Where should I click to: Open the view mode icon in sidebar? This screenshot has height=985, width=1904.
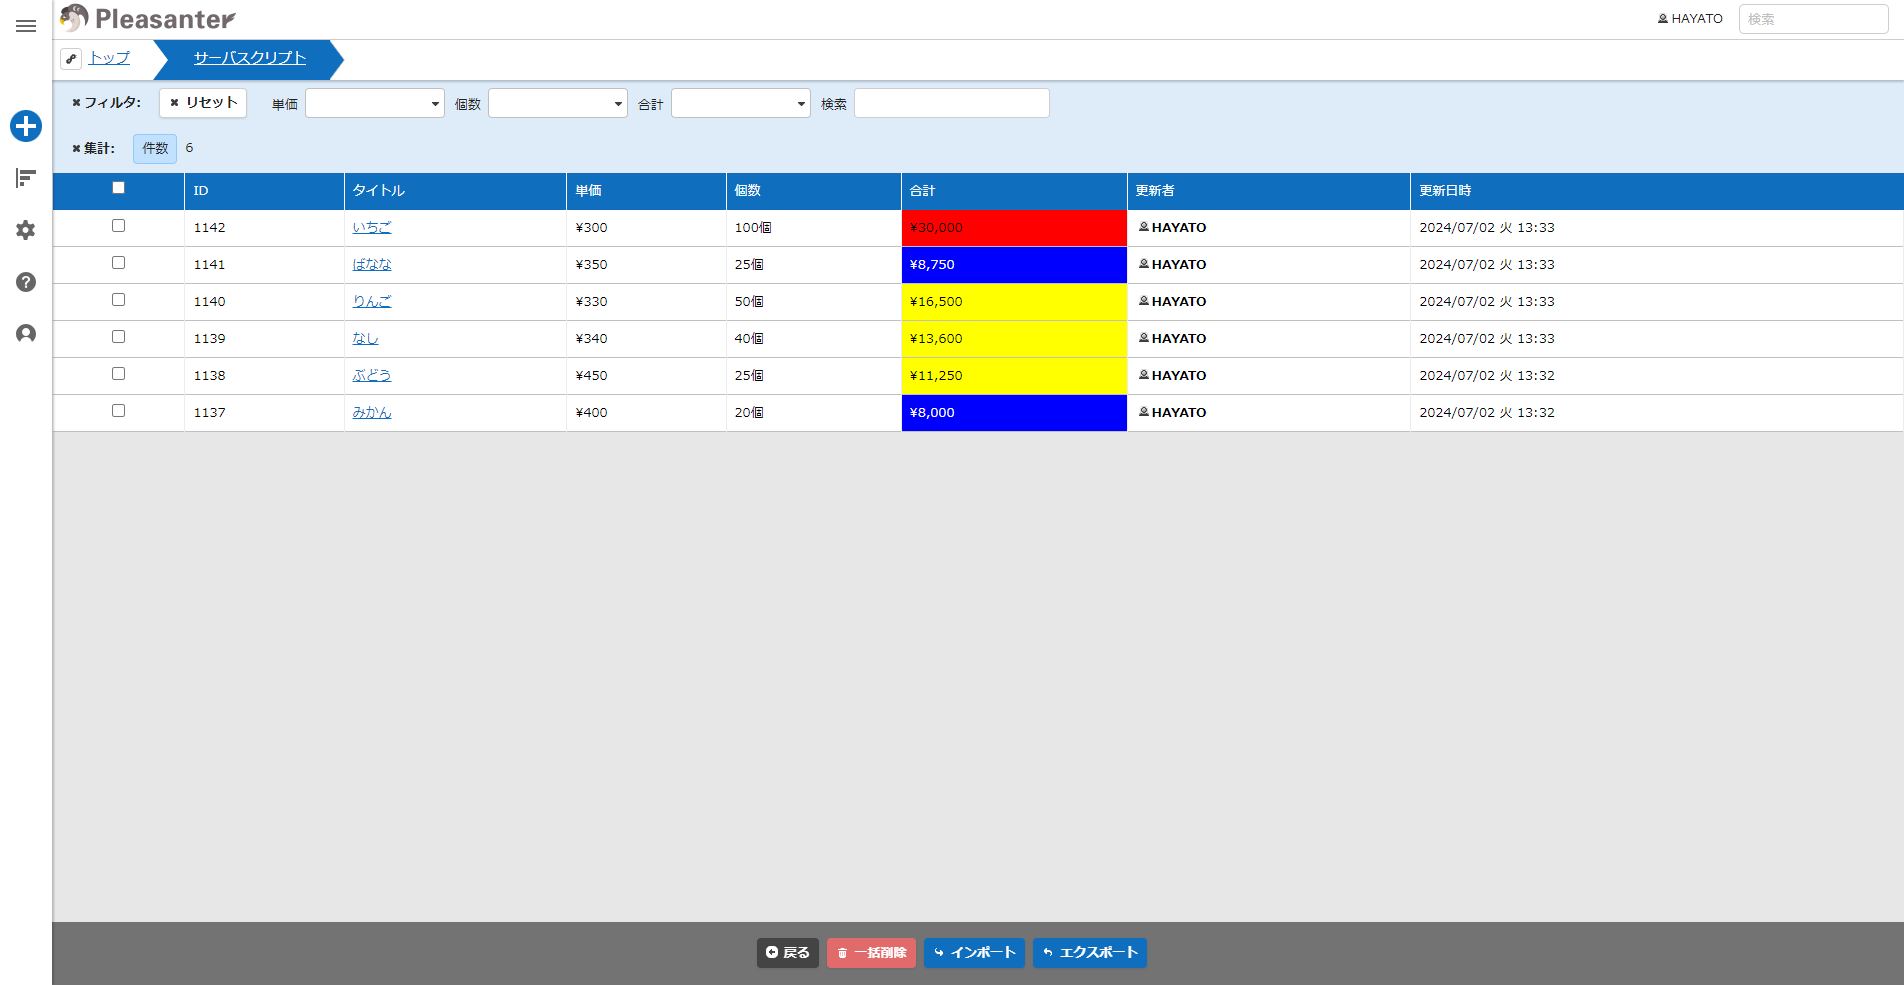26,178
